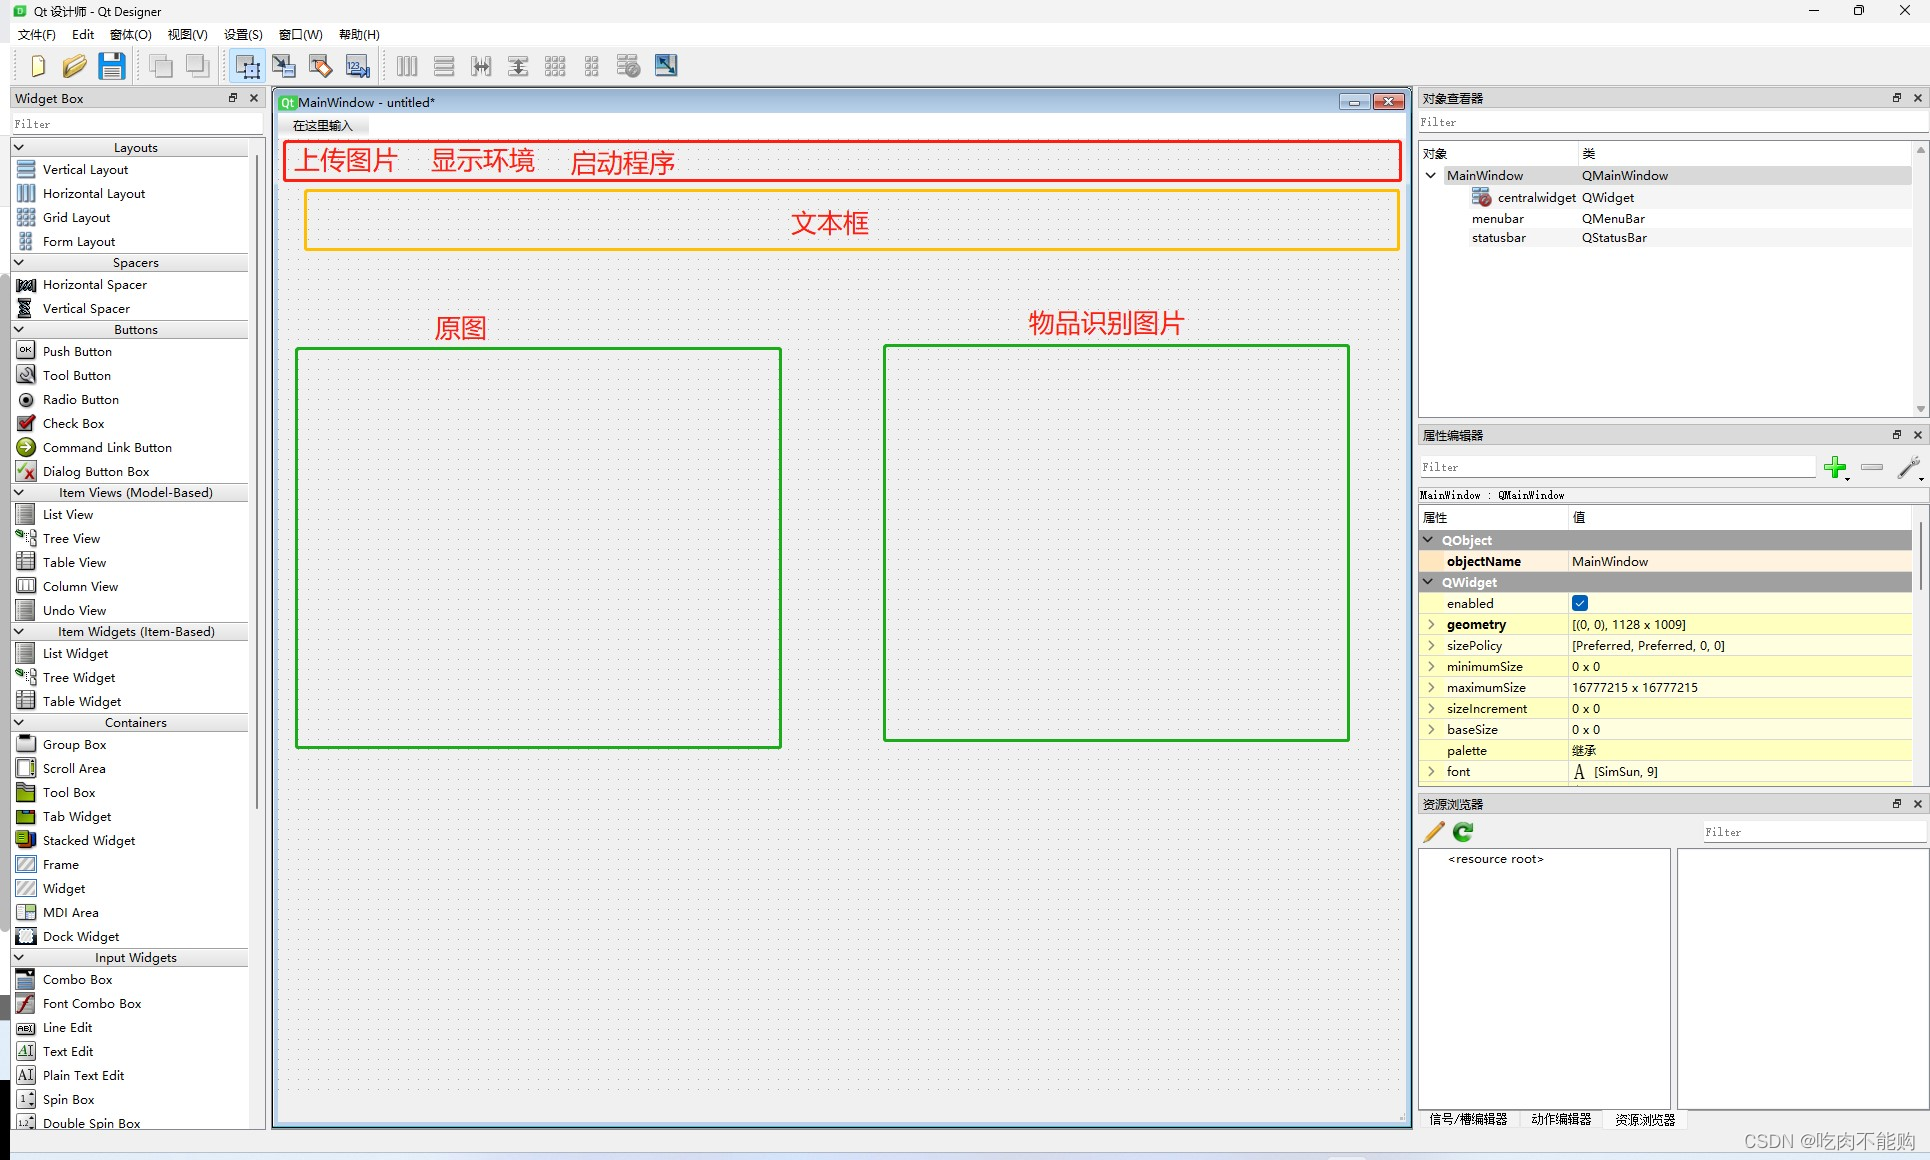Screen dimensions: 1930x1160
Task: Expand the sizePolicy property row
Action: [x=1431, y=645]
